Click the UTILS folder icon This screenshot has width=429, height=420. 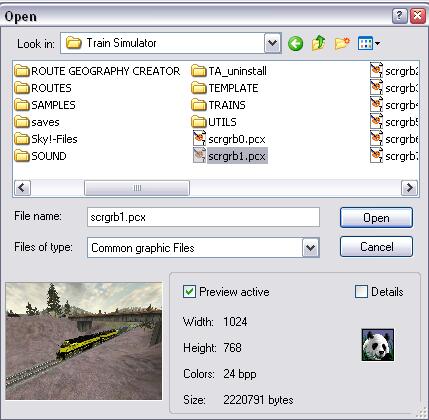coord(199,122)
